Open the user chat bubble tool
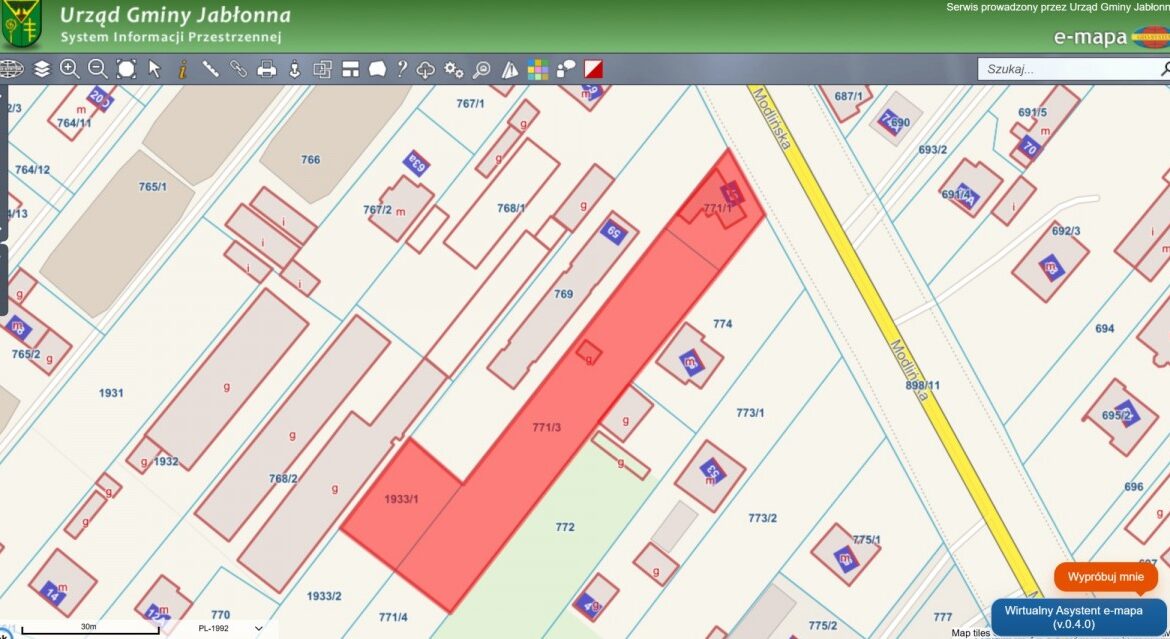The width and height of the screenshot is (1170, 639). point(566,69)
